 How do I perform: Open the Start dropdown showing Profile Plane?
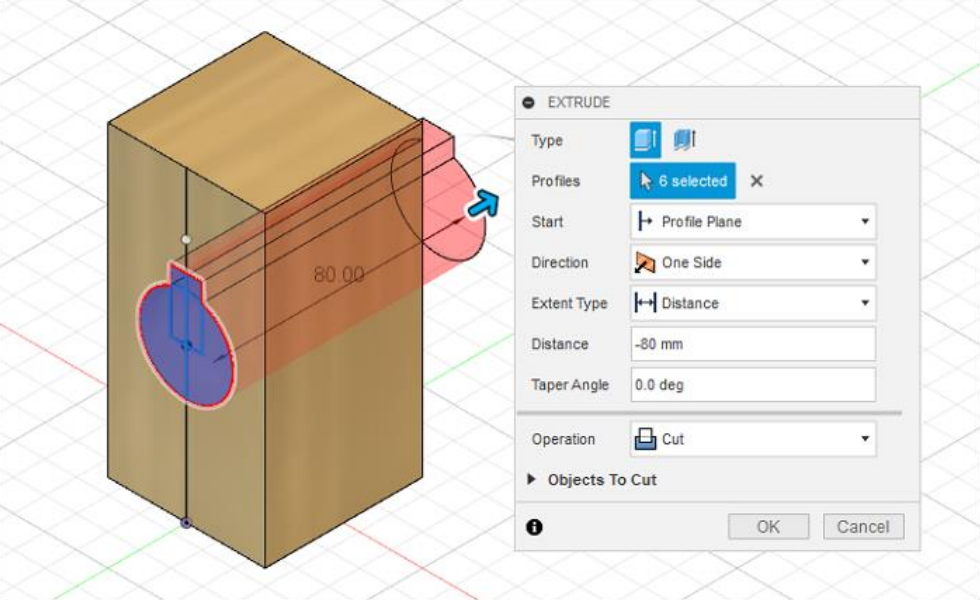pos(753,222)
